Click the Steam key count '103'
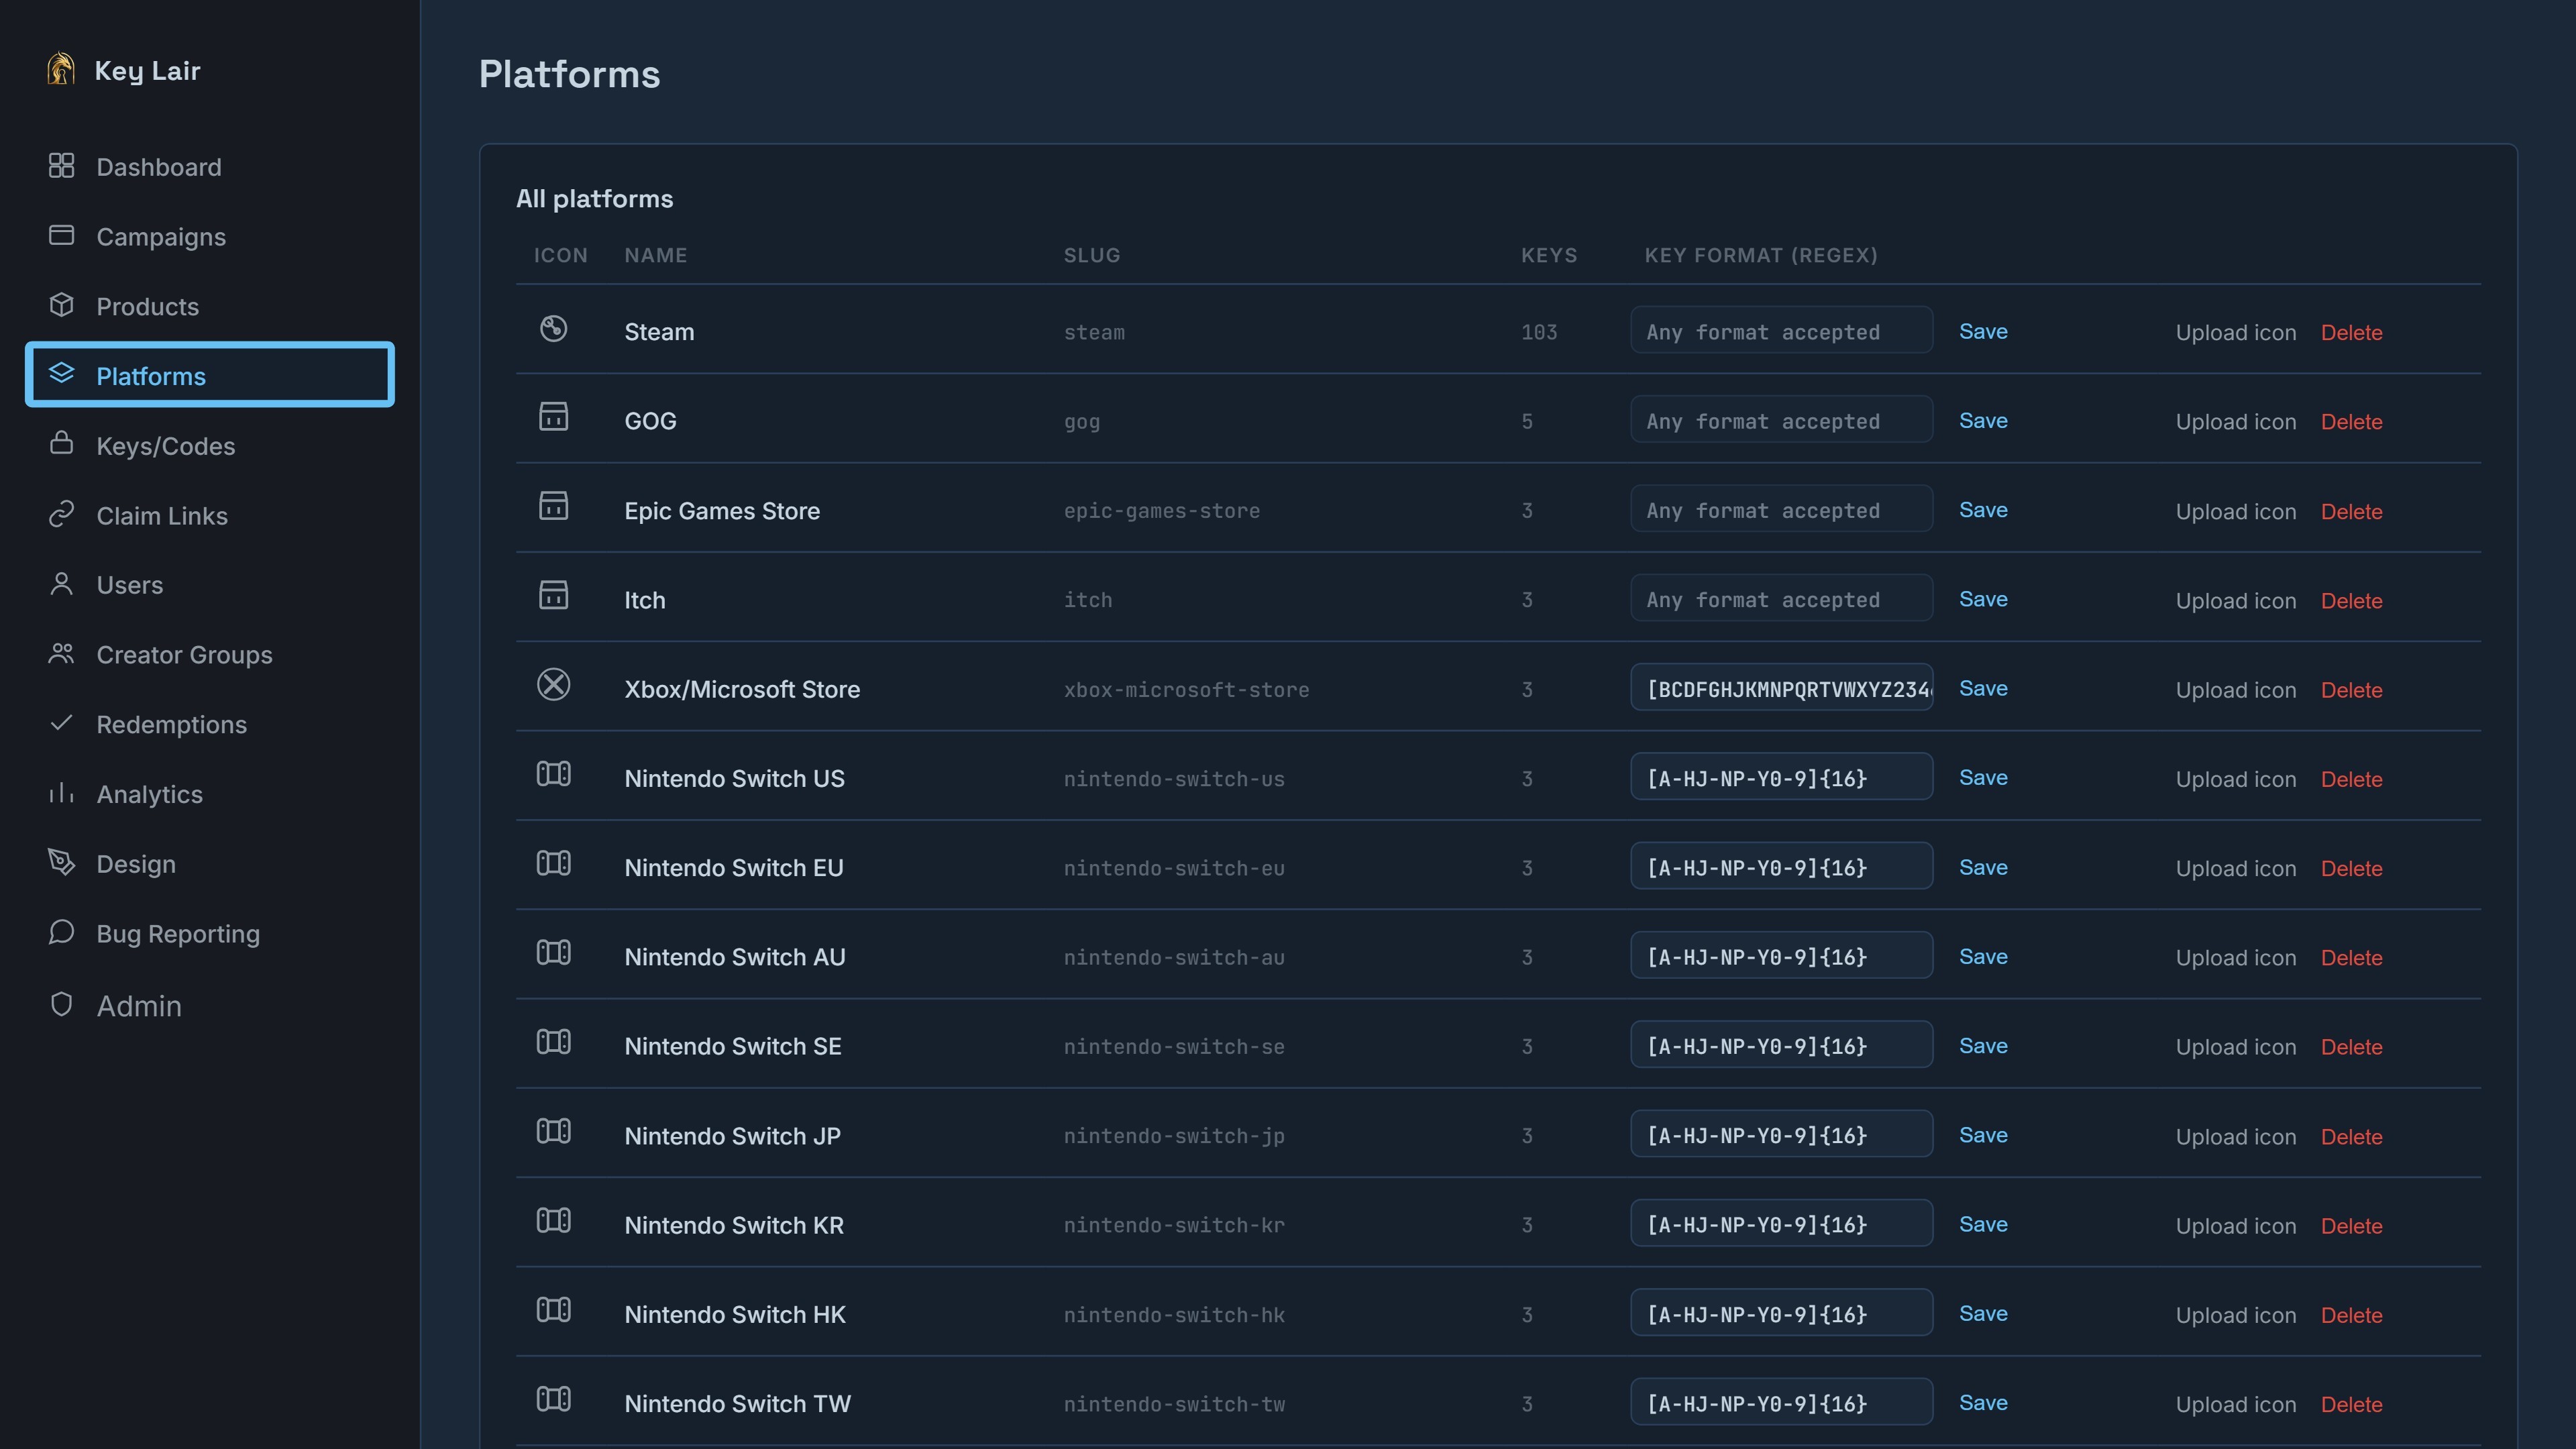This screenshot has width=2576, height=1449. (x=1539, y=332)
